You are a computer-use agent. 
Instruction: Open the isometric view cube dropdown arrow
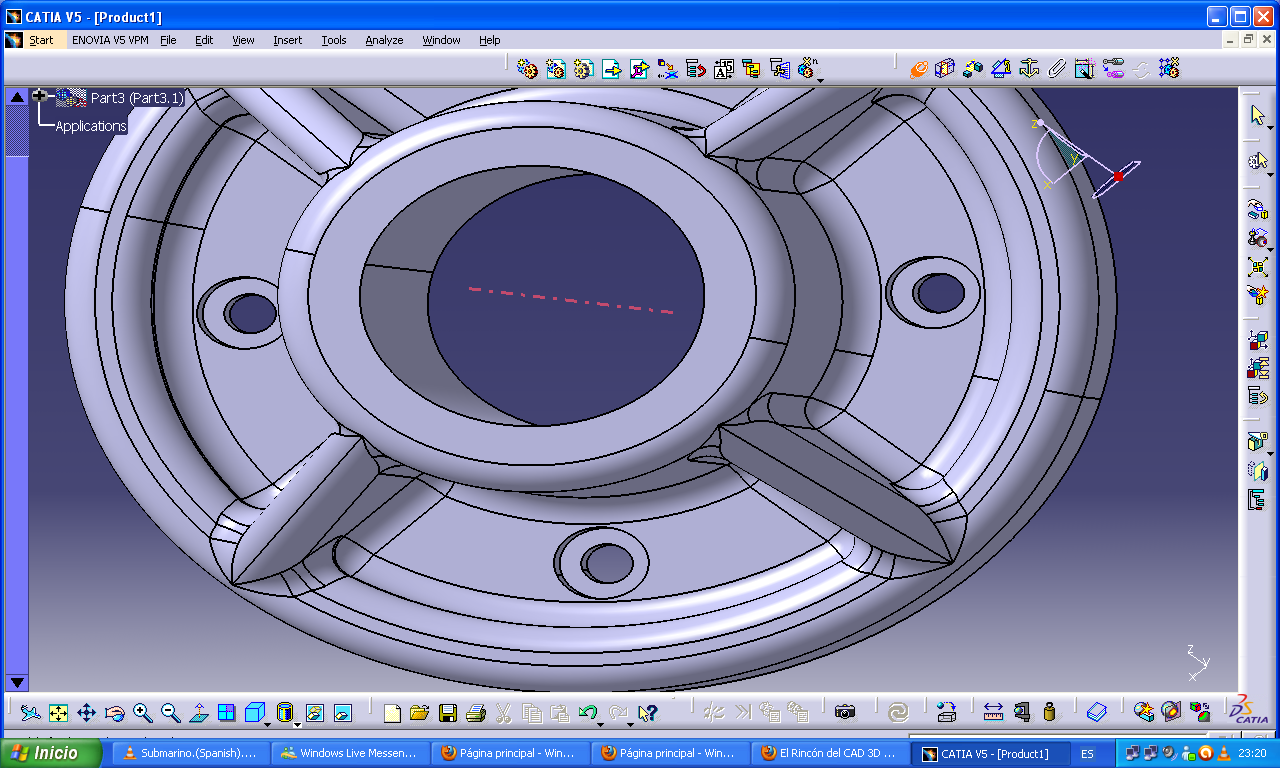268,723
